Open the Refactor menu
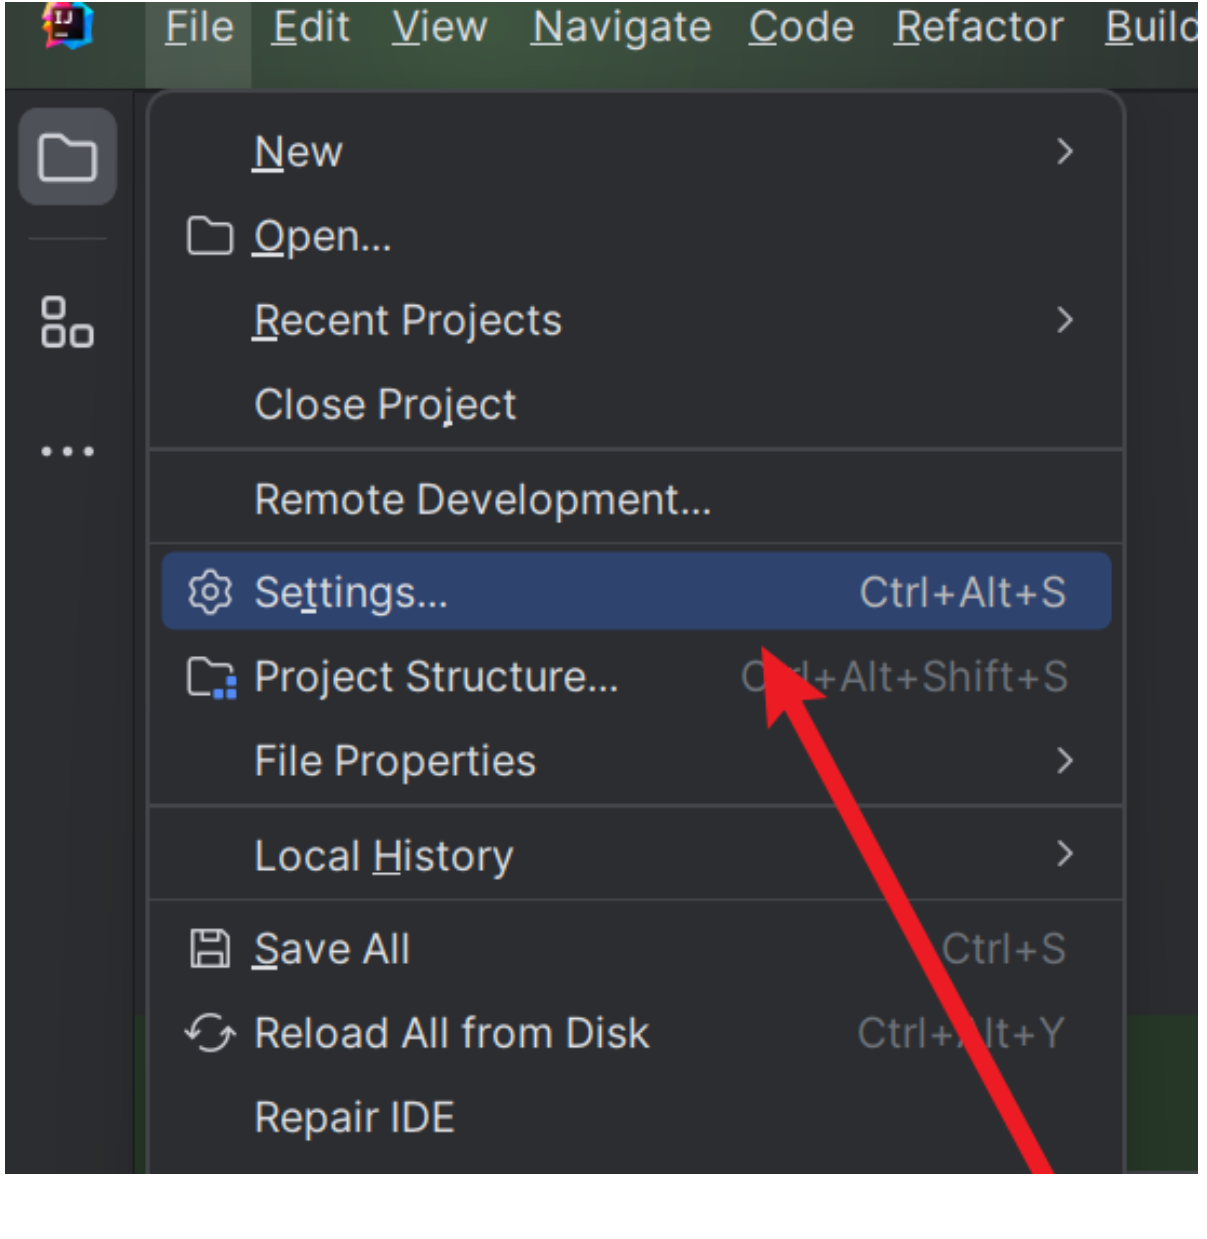 point(979,27)
